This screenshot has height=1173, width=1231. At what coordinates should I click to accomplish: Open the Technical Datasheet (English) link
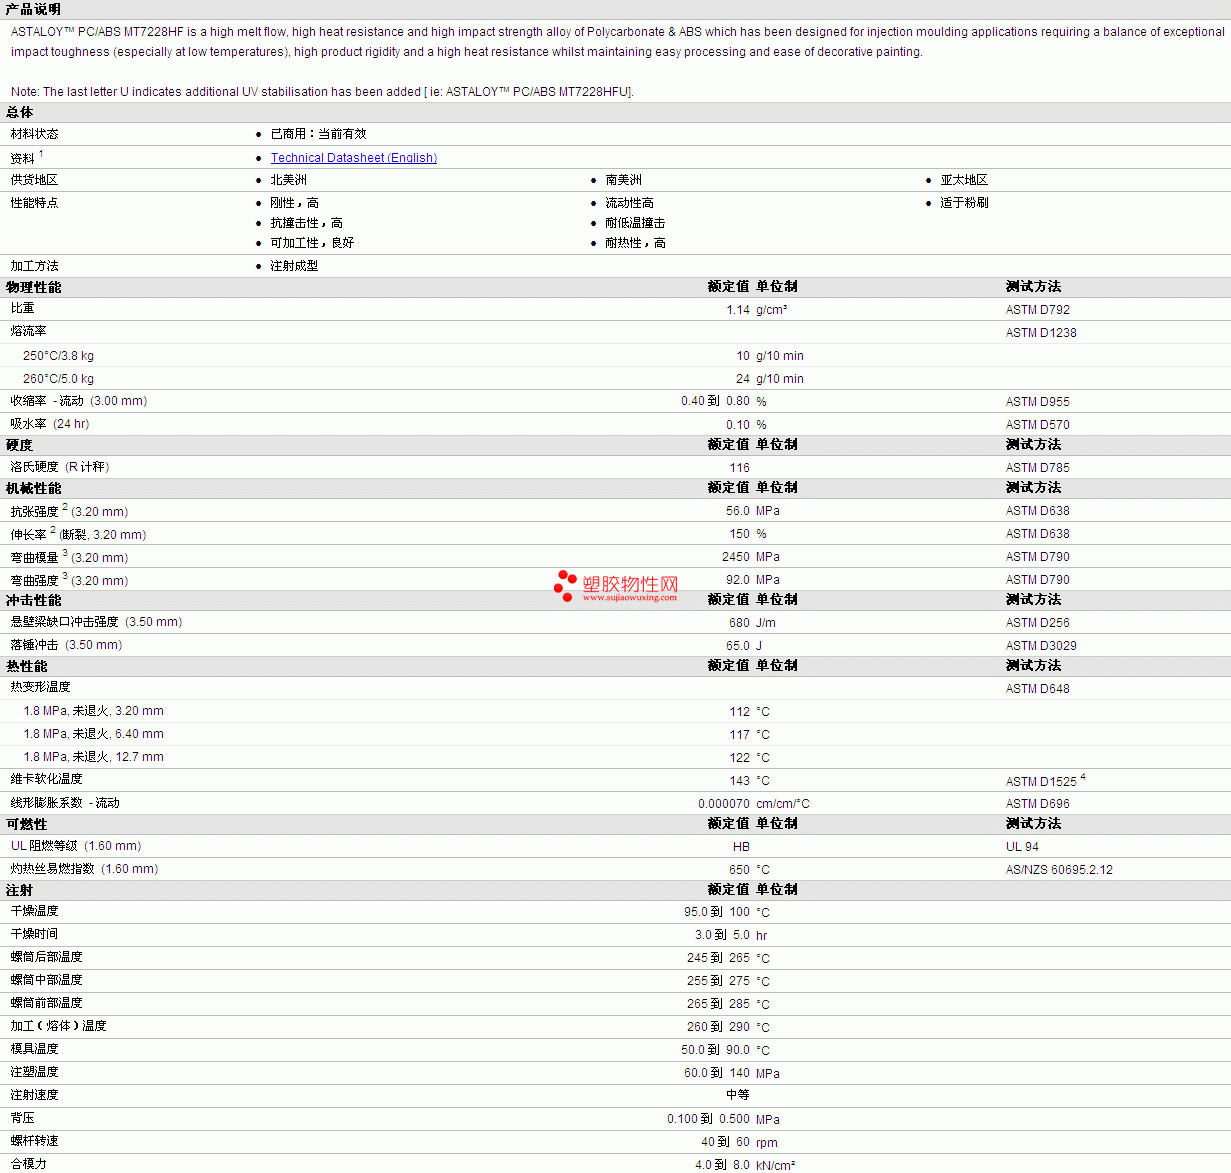pyautogui.click(x=354, y=158)
